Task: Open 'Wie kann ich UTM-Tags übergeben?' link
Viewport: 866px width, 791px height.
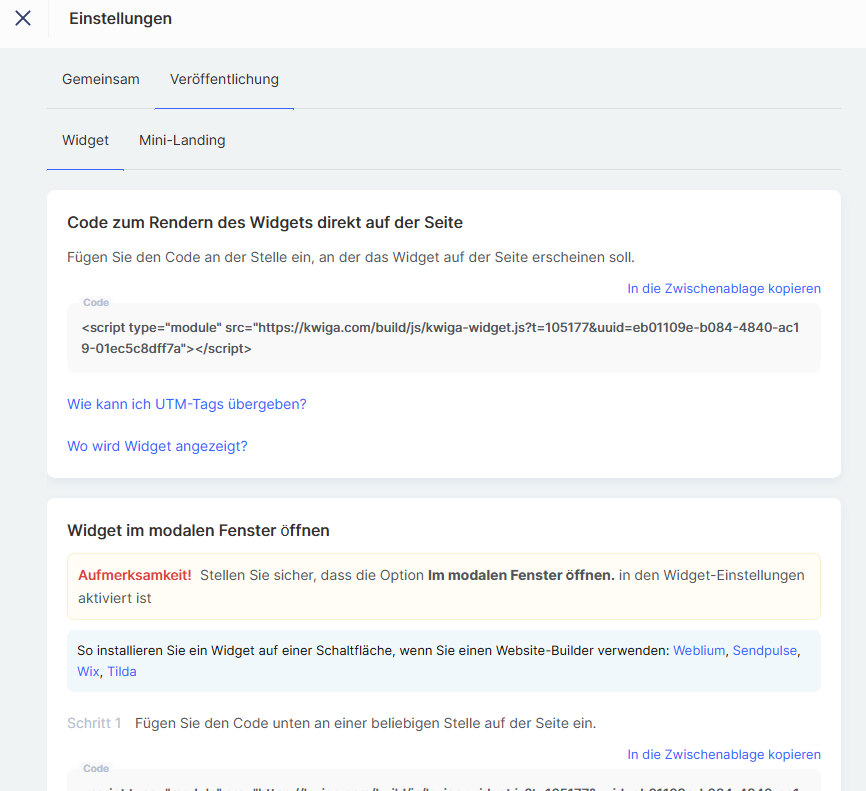Action: [187, 404]
